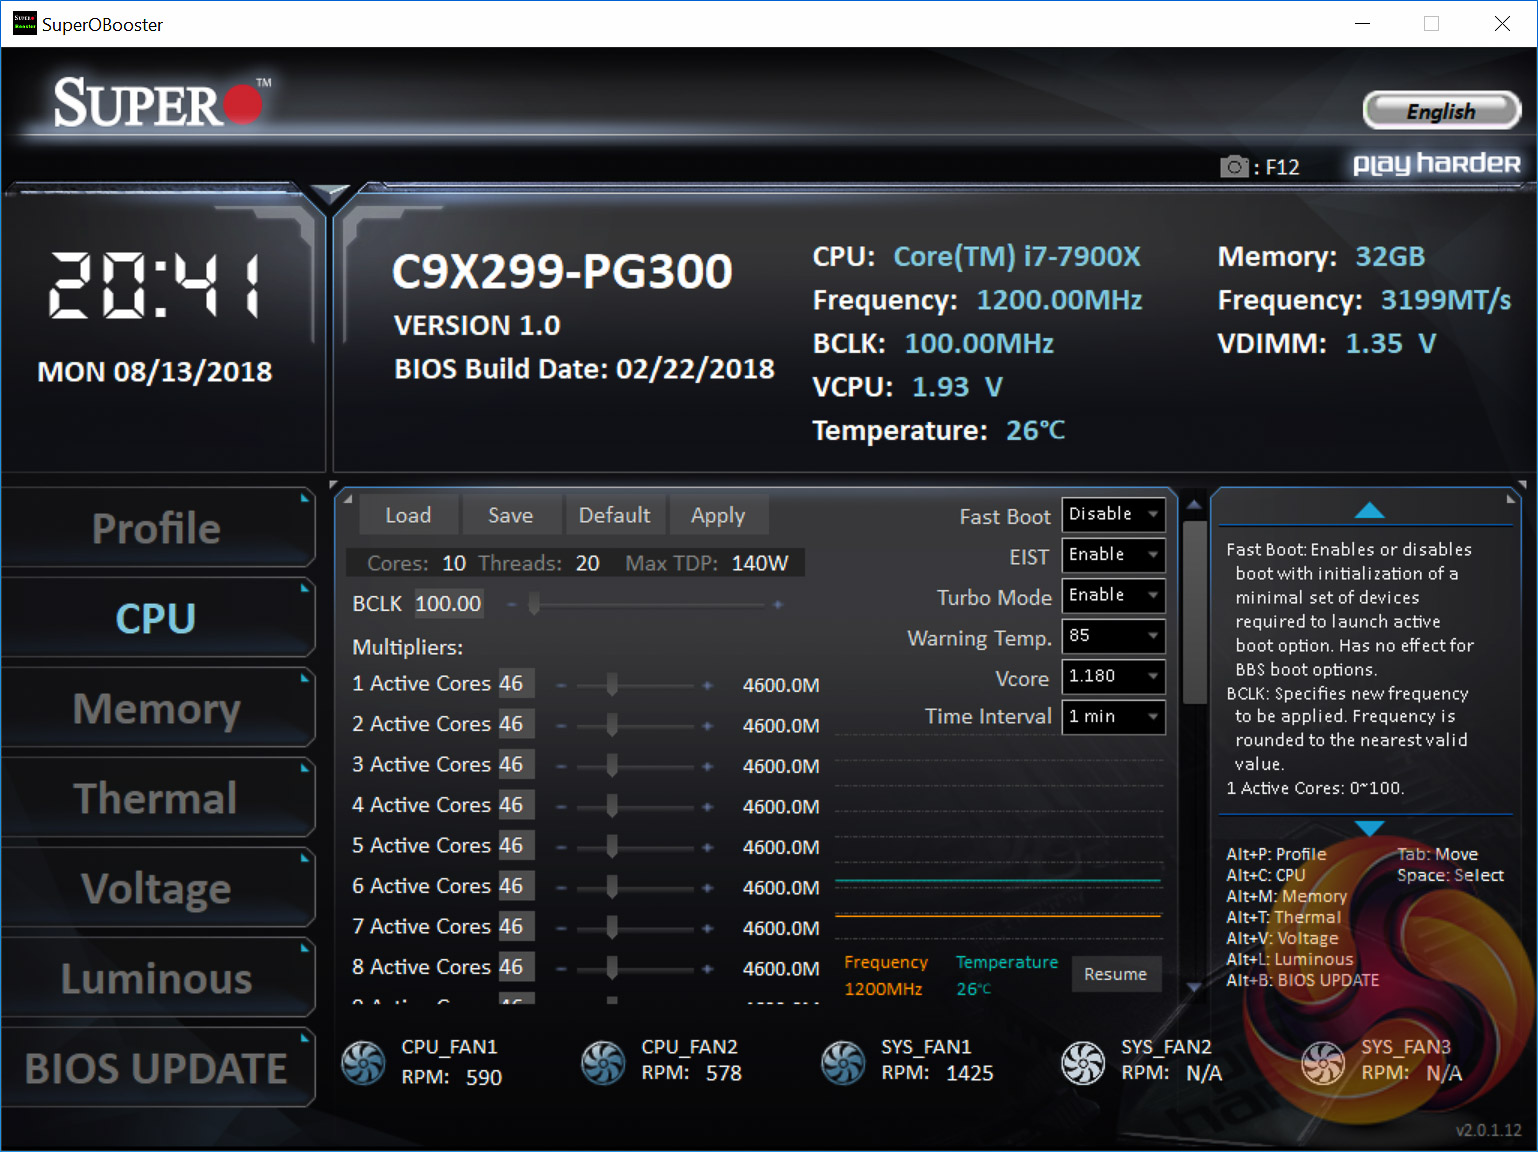The width and height of the screenshot is (1538, 1152).
Task: Click the 7 Active Cores slider handle
Action: (611, 927)
